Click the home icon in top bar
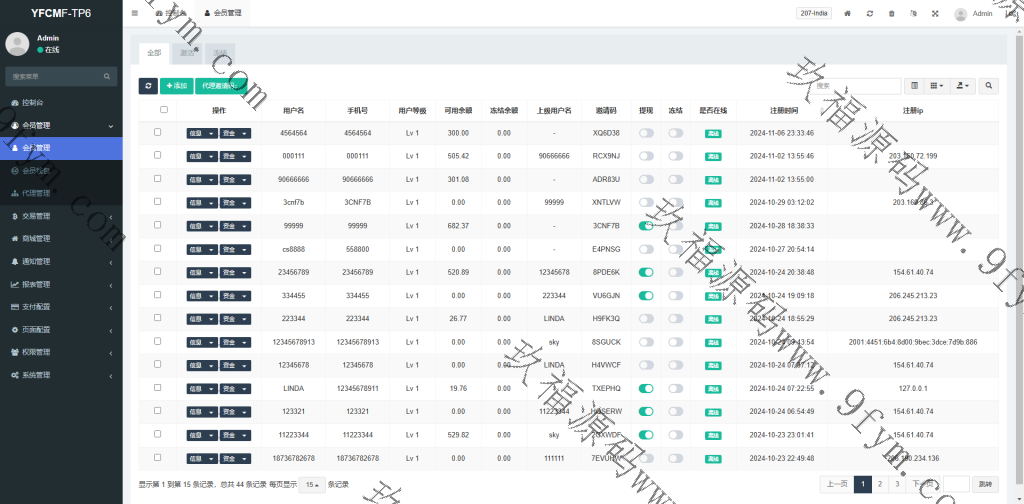 click(848, 14)
